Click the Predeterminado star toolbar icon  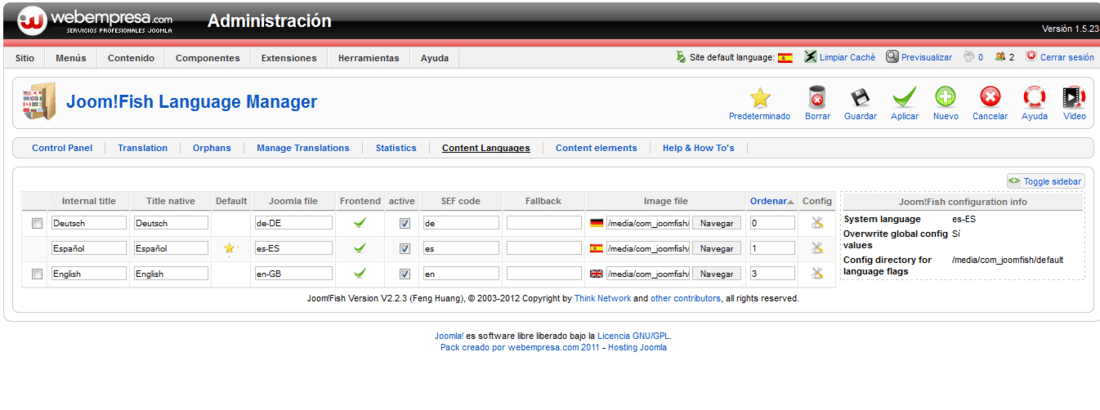pyautogui.click(x=760, y=98)
